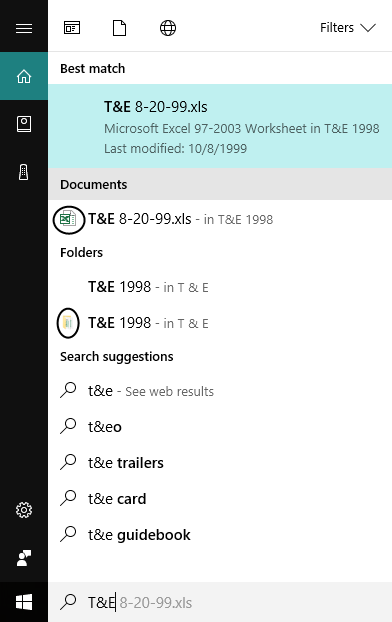Select t&e See web results suggestion
Screen dimensions: 392x622
coord(220,391)
